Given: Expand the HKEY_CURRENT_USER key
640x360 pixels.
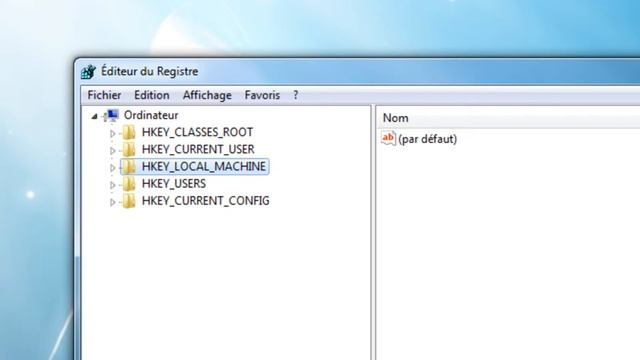Looking at the screenshot, I should tap(113, 150).
